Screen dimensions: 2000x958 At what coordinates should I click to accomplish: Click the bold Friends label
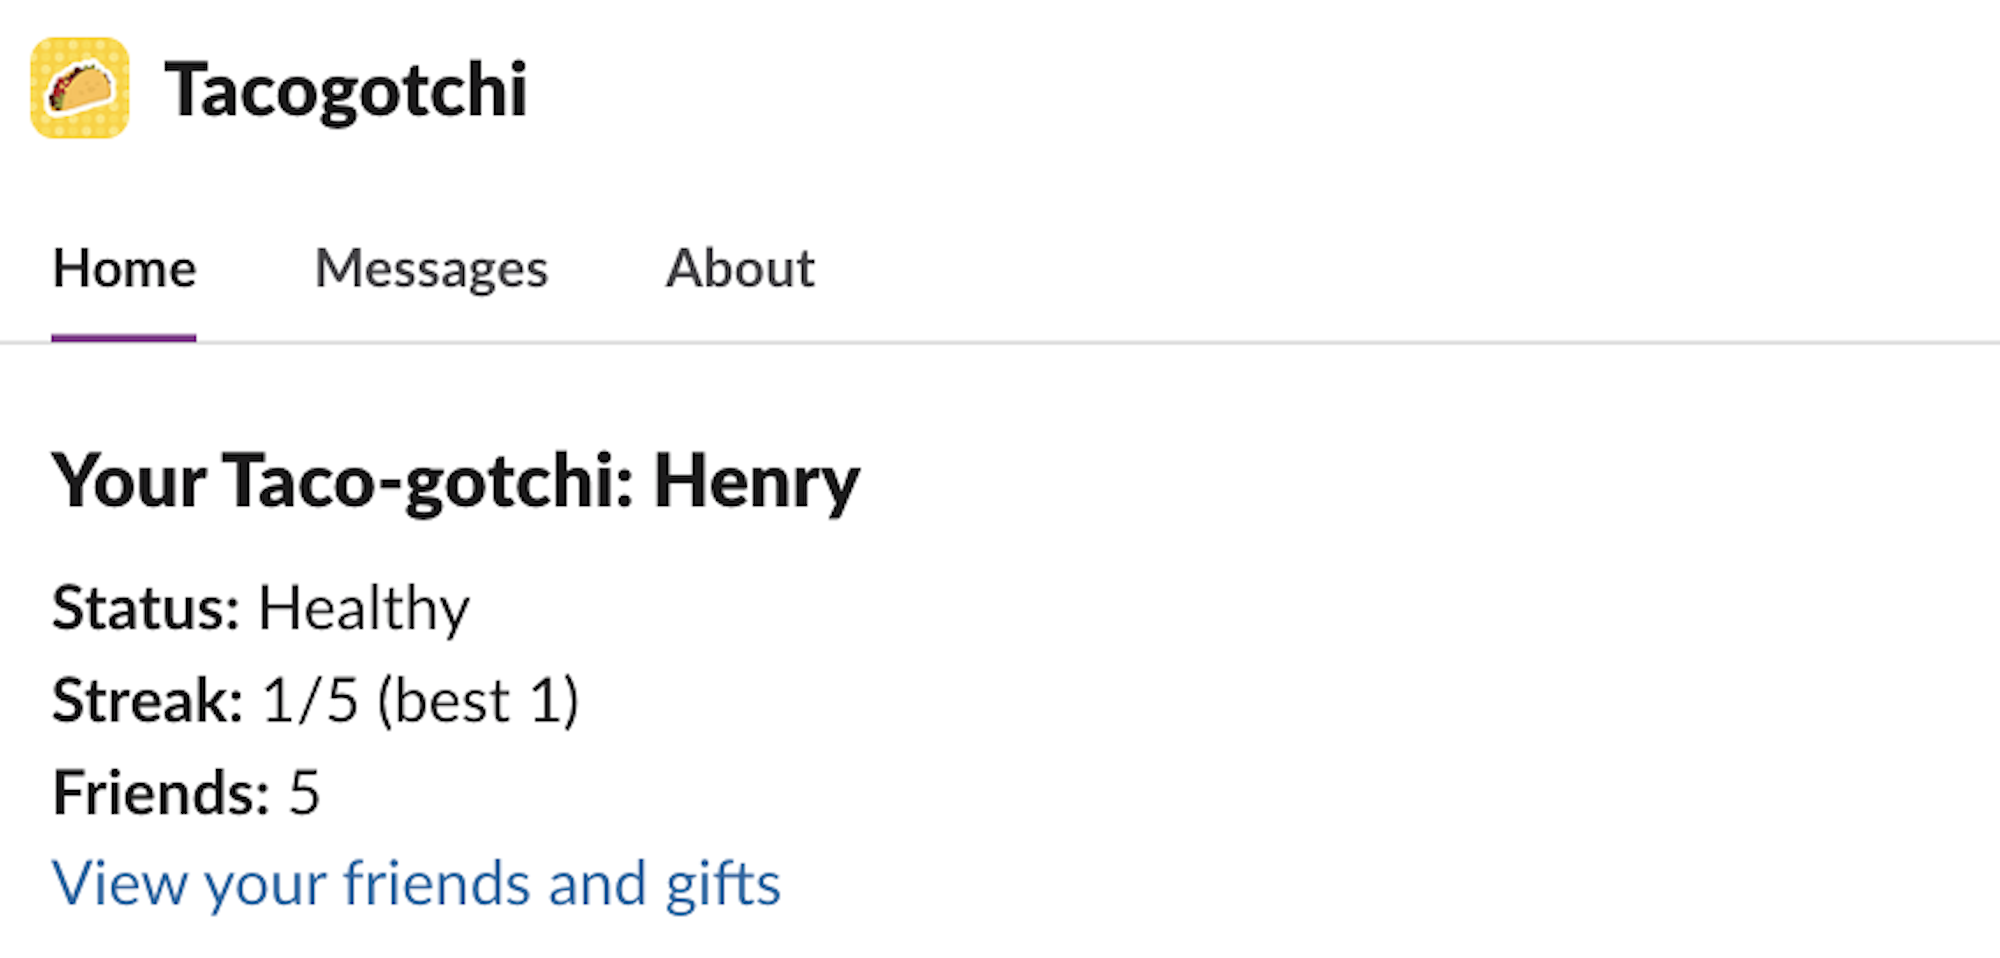(x=161, y=792)
